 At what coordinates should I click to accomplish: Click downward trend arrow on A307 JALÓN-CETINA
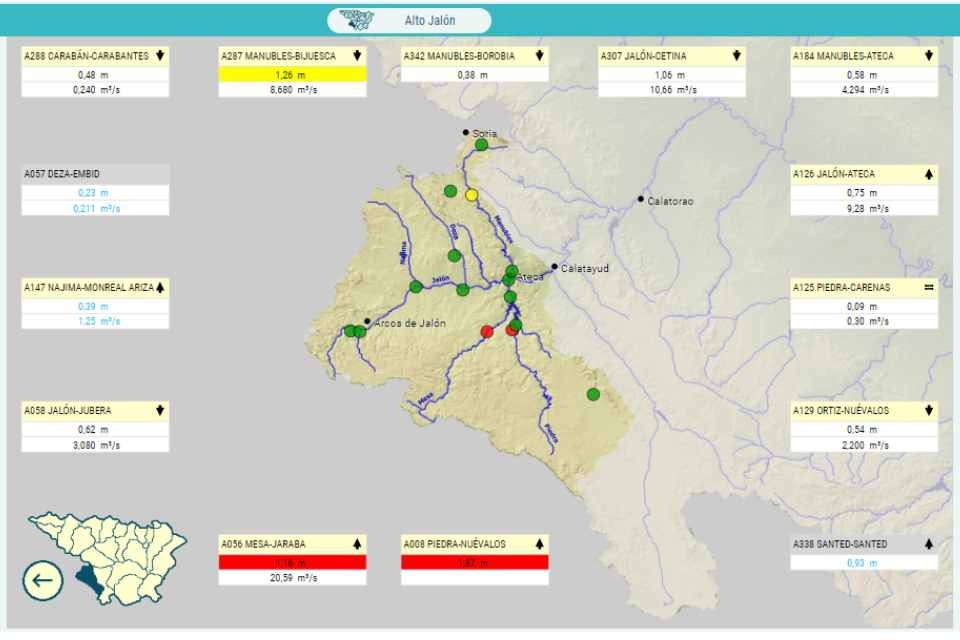[x=737, y=56]
